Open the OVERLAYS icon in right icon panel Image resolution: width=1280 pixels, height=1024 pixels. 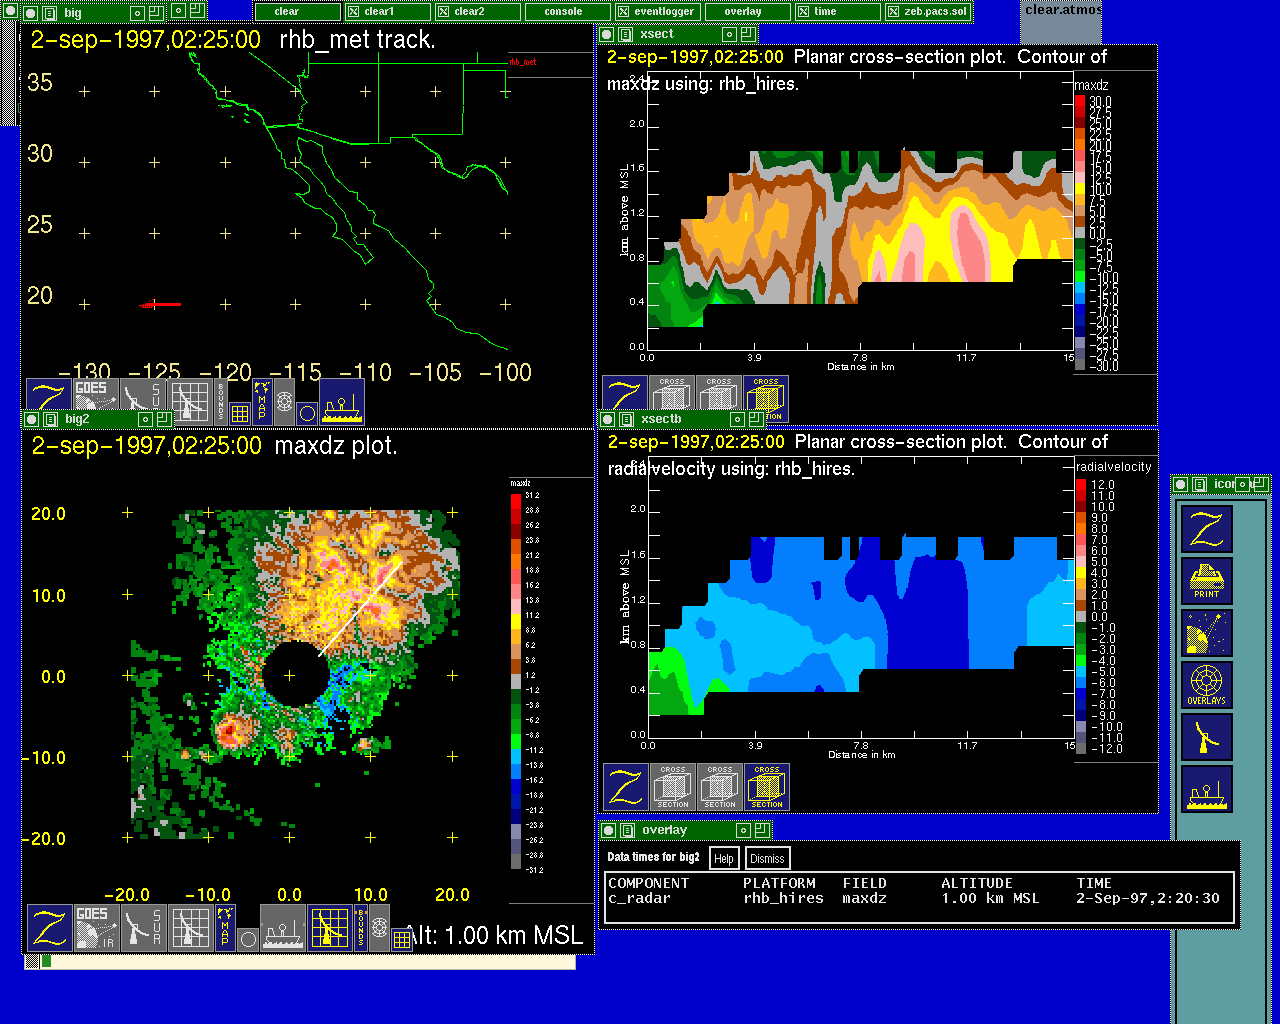point(1206,686)
